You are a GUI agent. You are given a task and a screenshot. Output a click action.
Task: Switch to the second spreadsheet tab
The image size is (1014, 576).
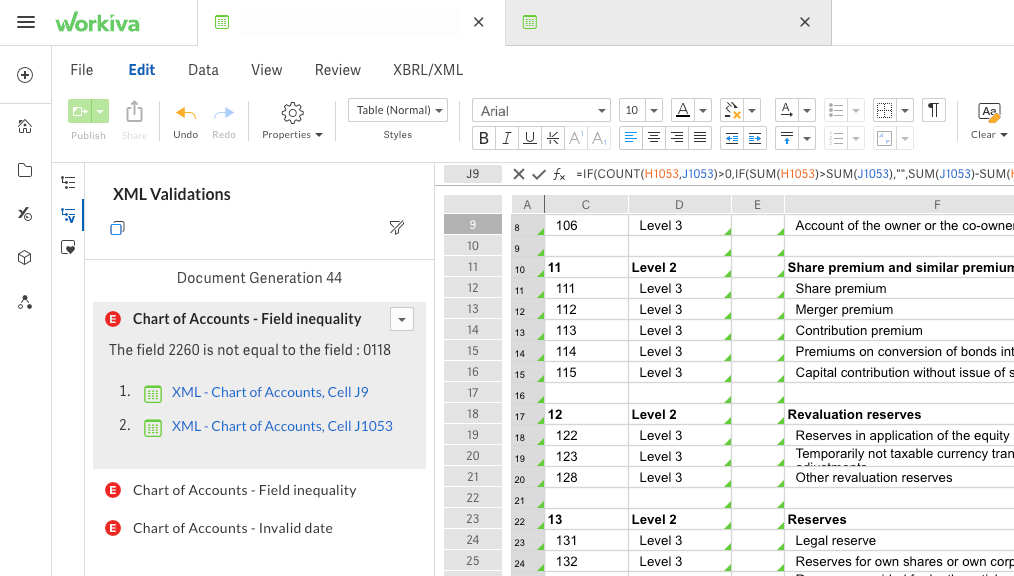tap(668, 23)
